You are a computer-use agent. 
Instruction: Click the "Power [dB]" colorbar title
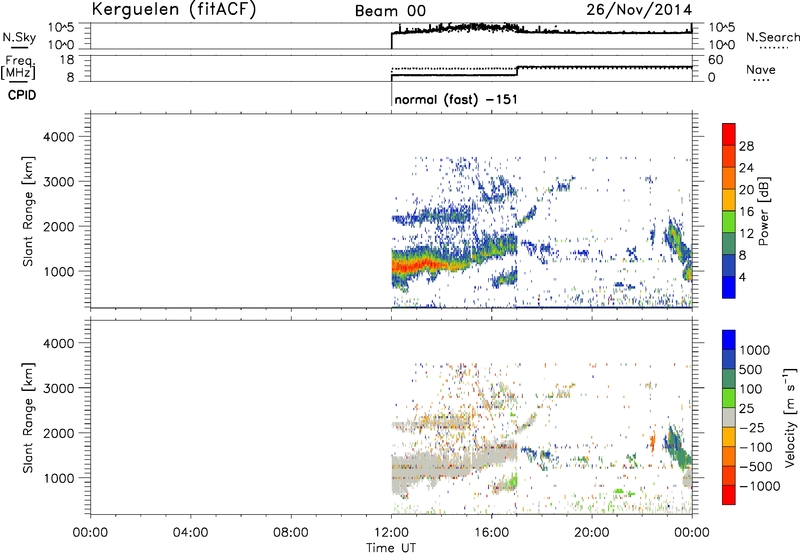click(x=763, y=211)
